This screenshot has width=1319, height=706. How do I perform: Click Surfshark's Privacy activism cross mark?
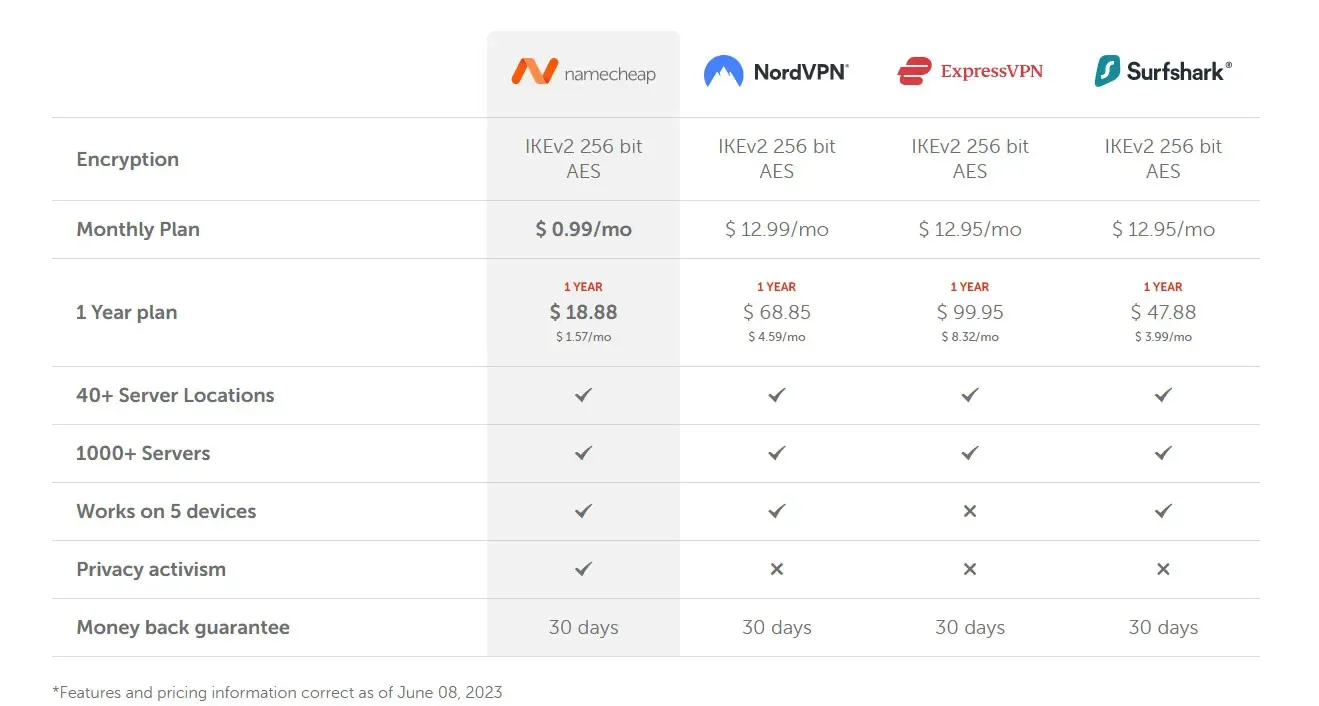pyautogui.click(x=1162, y=569)
